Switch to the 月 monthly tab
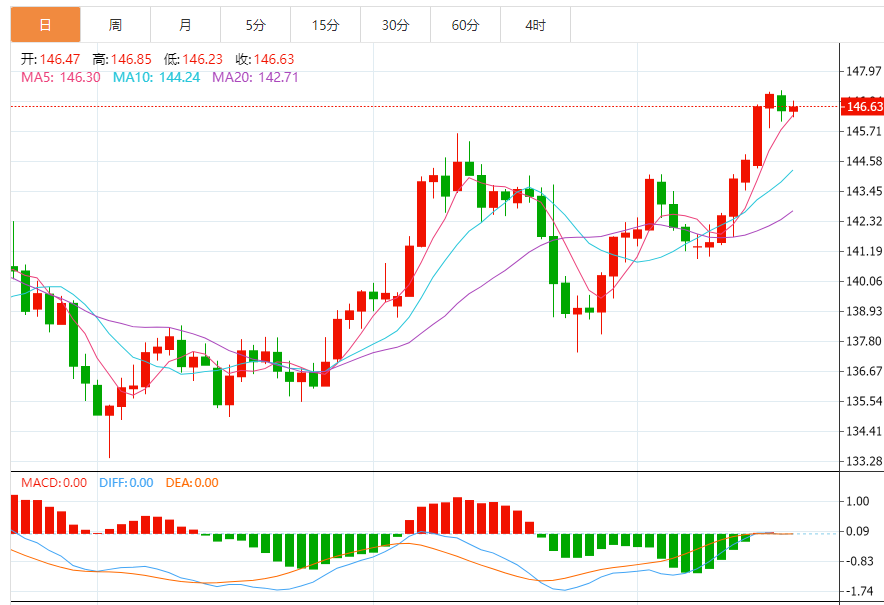 pos(185,25)
